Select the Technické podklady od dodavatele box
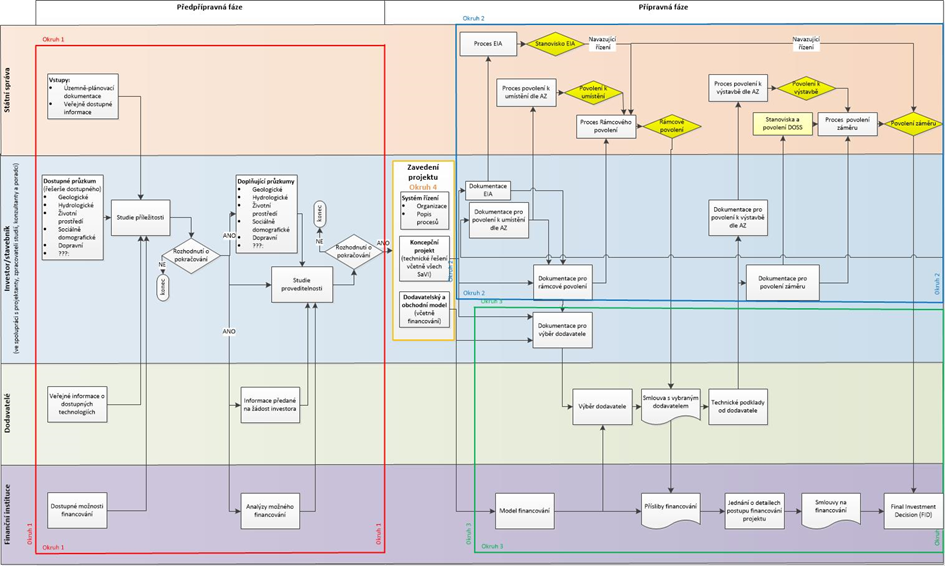This screenshot has height=566, width=945. pyautogui.click(x=738, y=406)
